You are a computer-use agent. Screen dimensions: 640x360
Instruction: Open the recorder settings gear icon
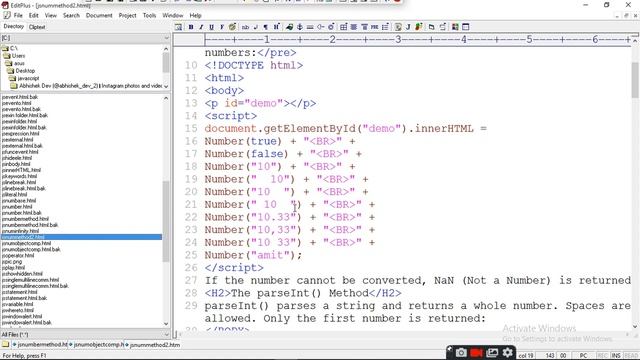pyautogui.click(x=507, y=352)
